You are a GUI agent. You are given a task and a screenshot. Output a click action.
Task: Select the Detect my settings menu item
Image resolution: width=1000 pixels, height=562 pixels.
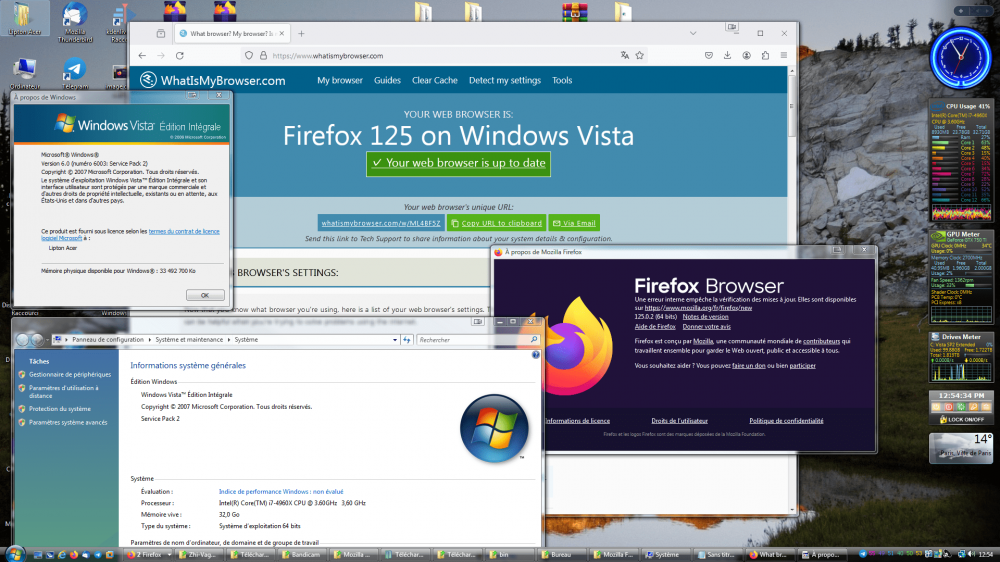pyautogui.click(x=504, y=81)
